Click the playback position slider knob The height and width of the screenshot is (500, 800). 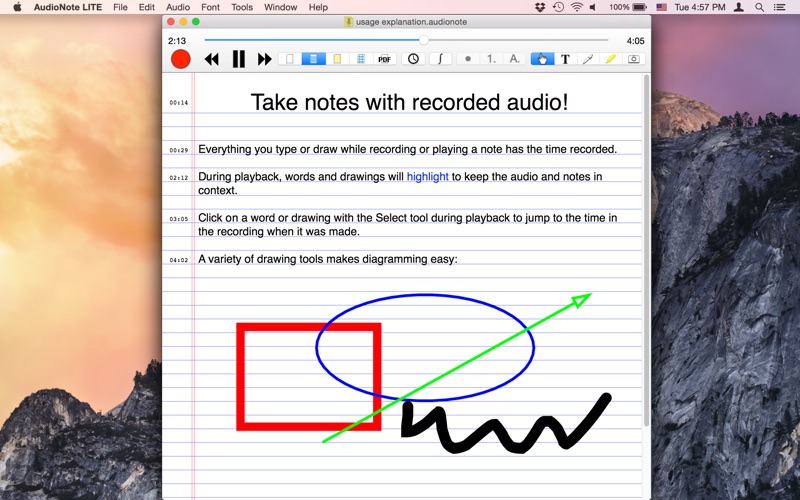pos(424,40)
